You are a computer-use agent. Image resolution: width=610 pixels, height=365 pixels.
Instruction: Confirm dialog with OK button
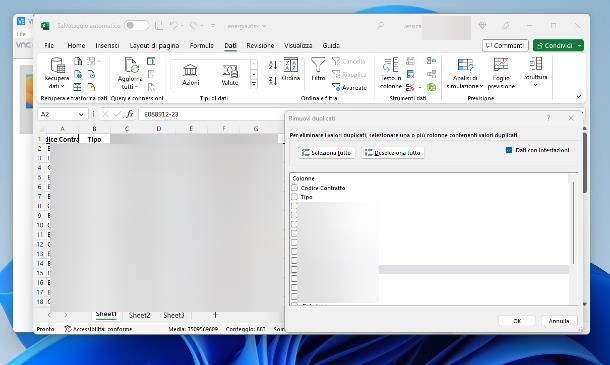tap(517, 321)
